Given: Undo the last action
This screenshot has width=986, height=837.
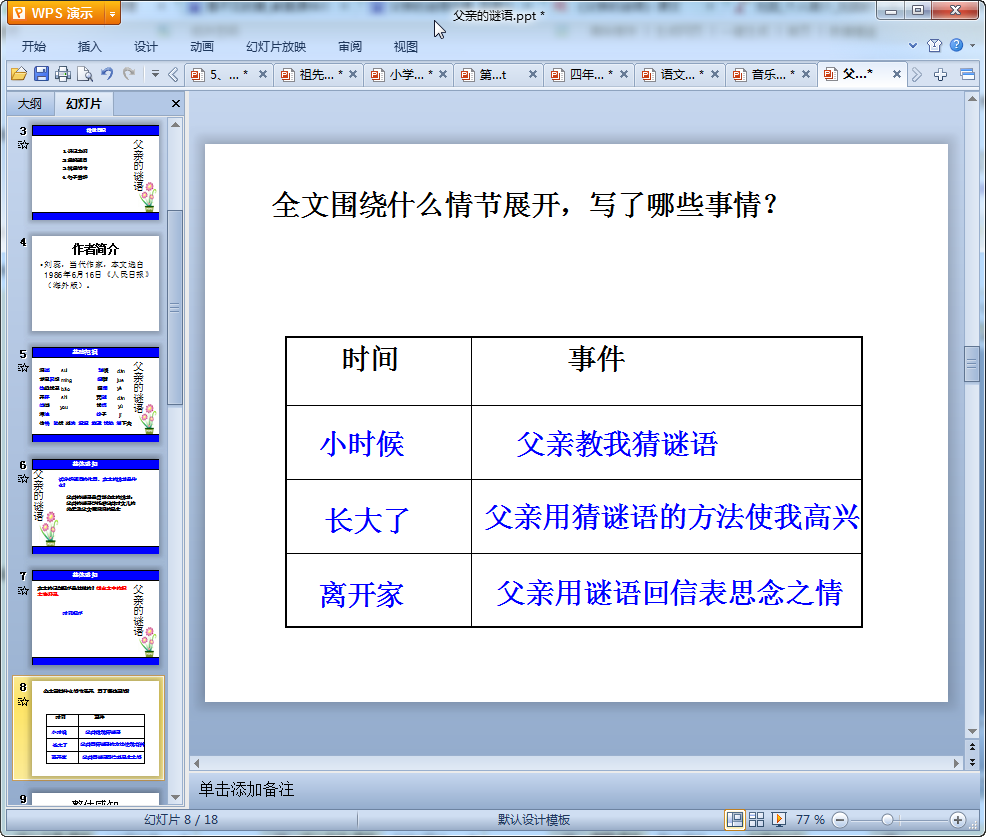Looking at the screenshot, I should pos(107,74).
